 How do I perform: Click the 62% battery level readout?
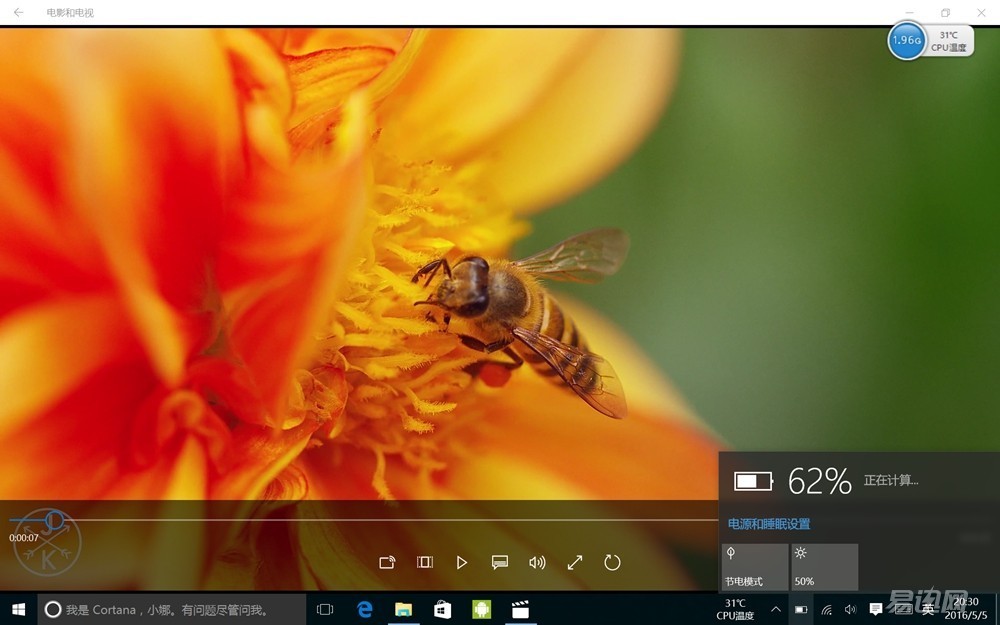(x=820, y=481)
